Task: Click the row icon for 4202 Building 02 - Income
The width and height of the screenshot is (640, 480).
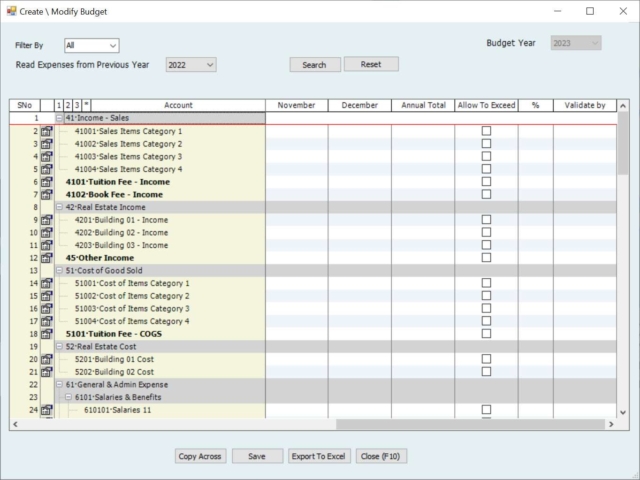Action: click(47, 233)
